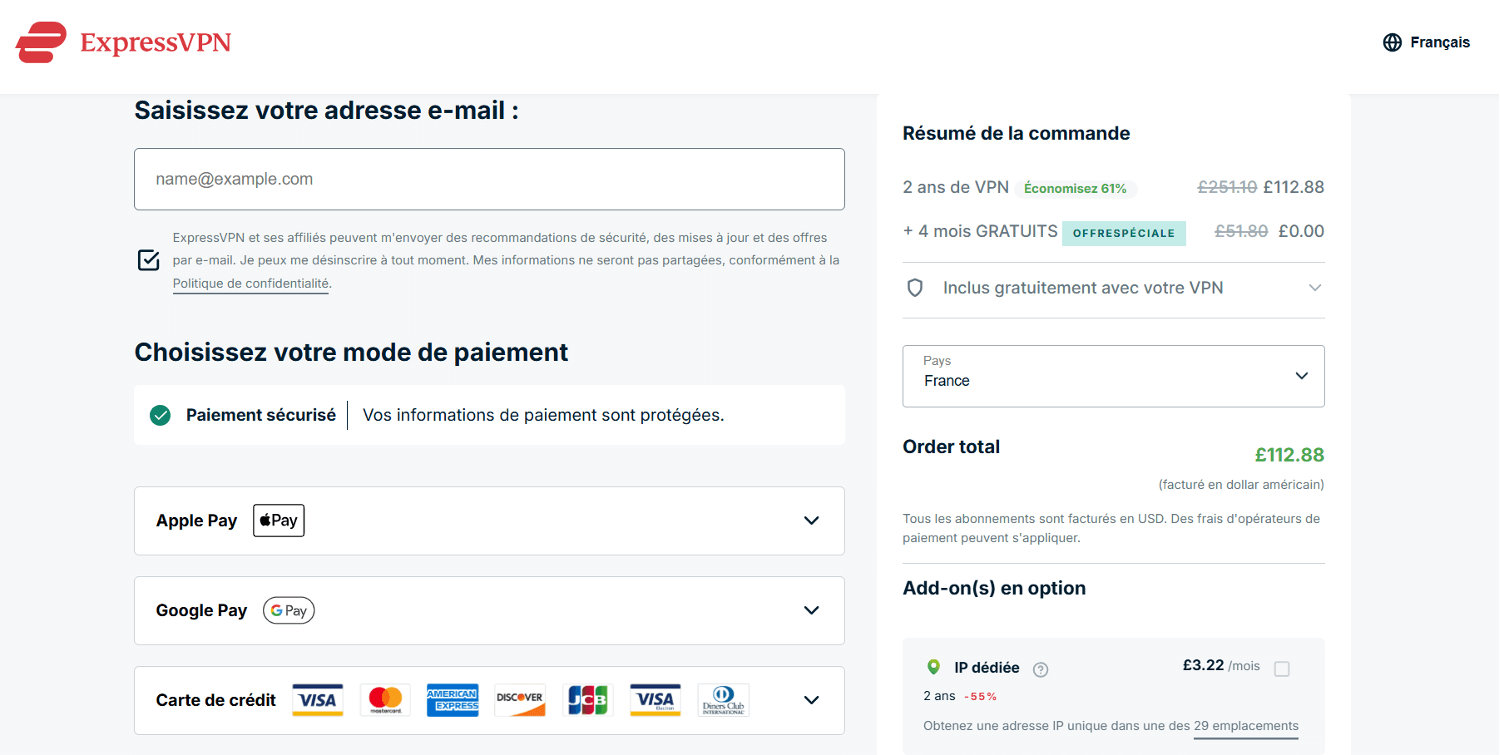The height and width of the screenshot is (755, 1500).
Task: Click the Apple Pay logo badge
Action: [x=279, y=521]
